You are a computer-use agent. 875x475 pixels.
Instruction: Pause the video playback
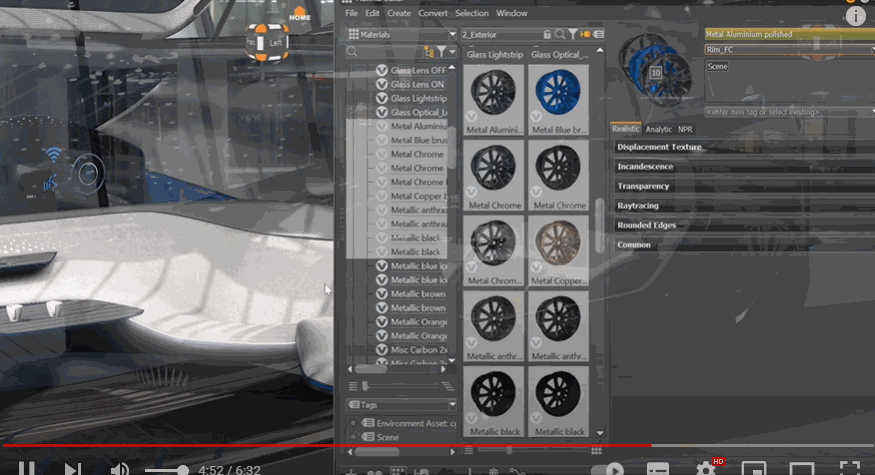(28, 468)
